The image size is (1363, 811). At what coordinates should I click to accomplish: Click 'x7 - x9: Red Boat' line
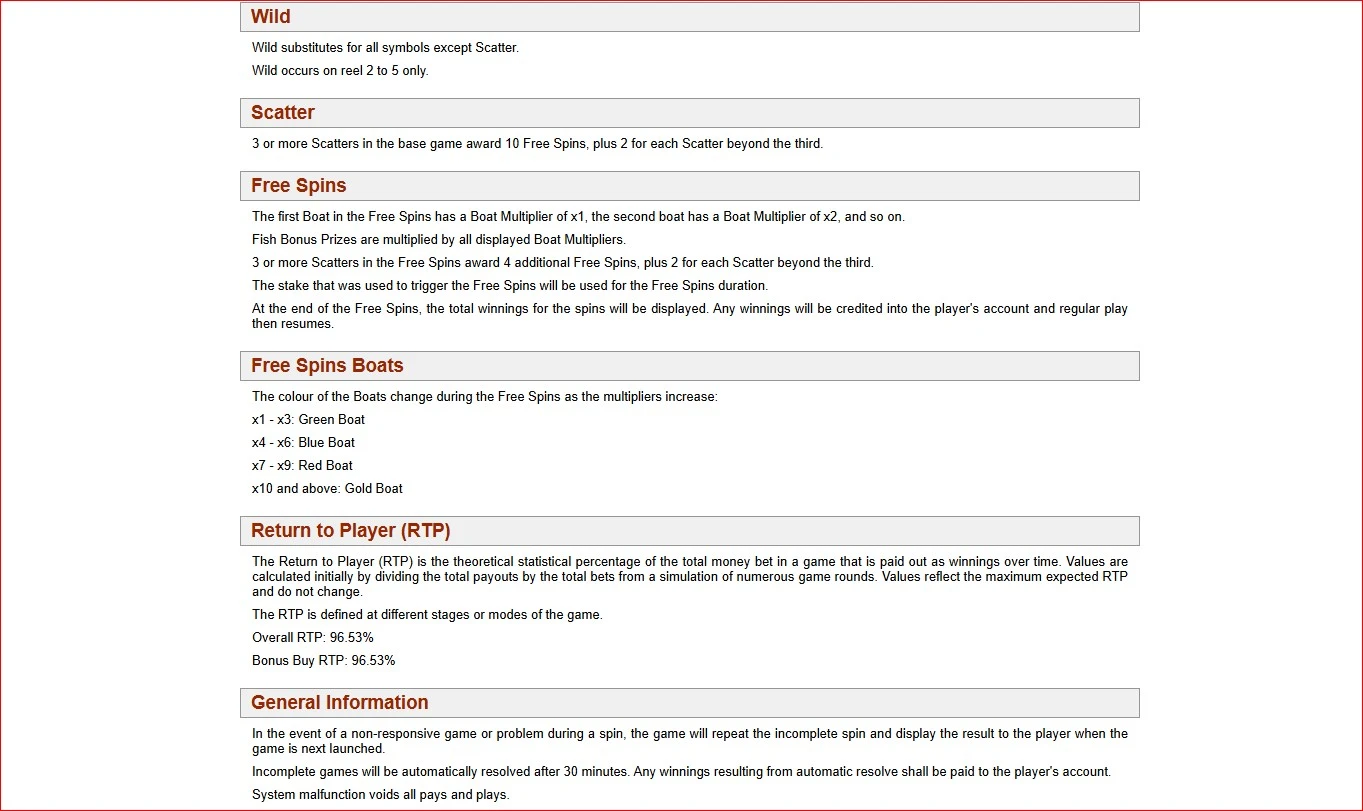pyautogui.click(x=302, y=466)
